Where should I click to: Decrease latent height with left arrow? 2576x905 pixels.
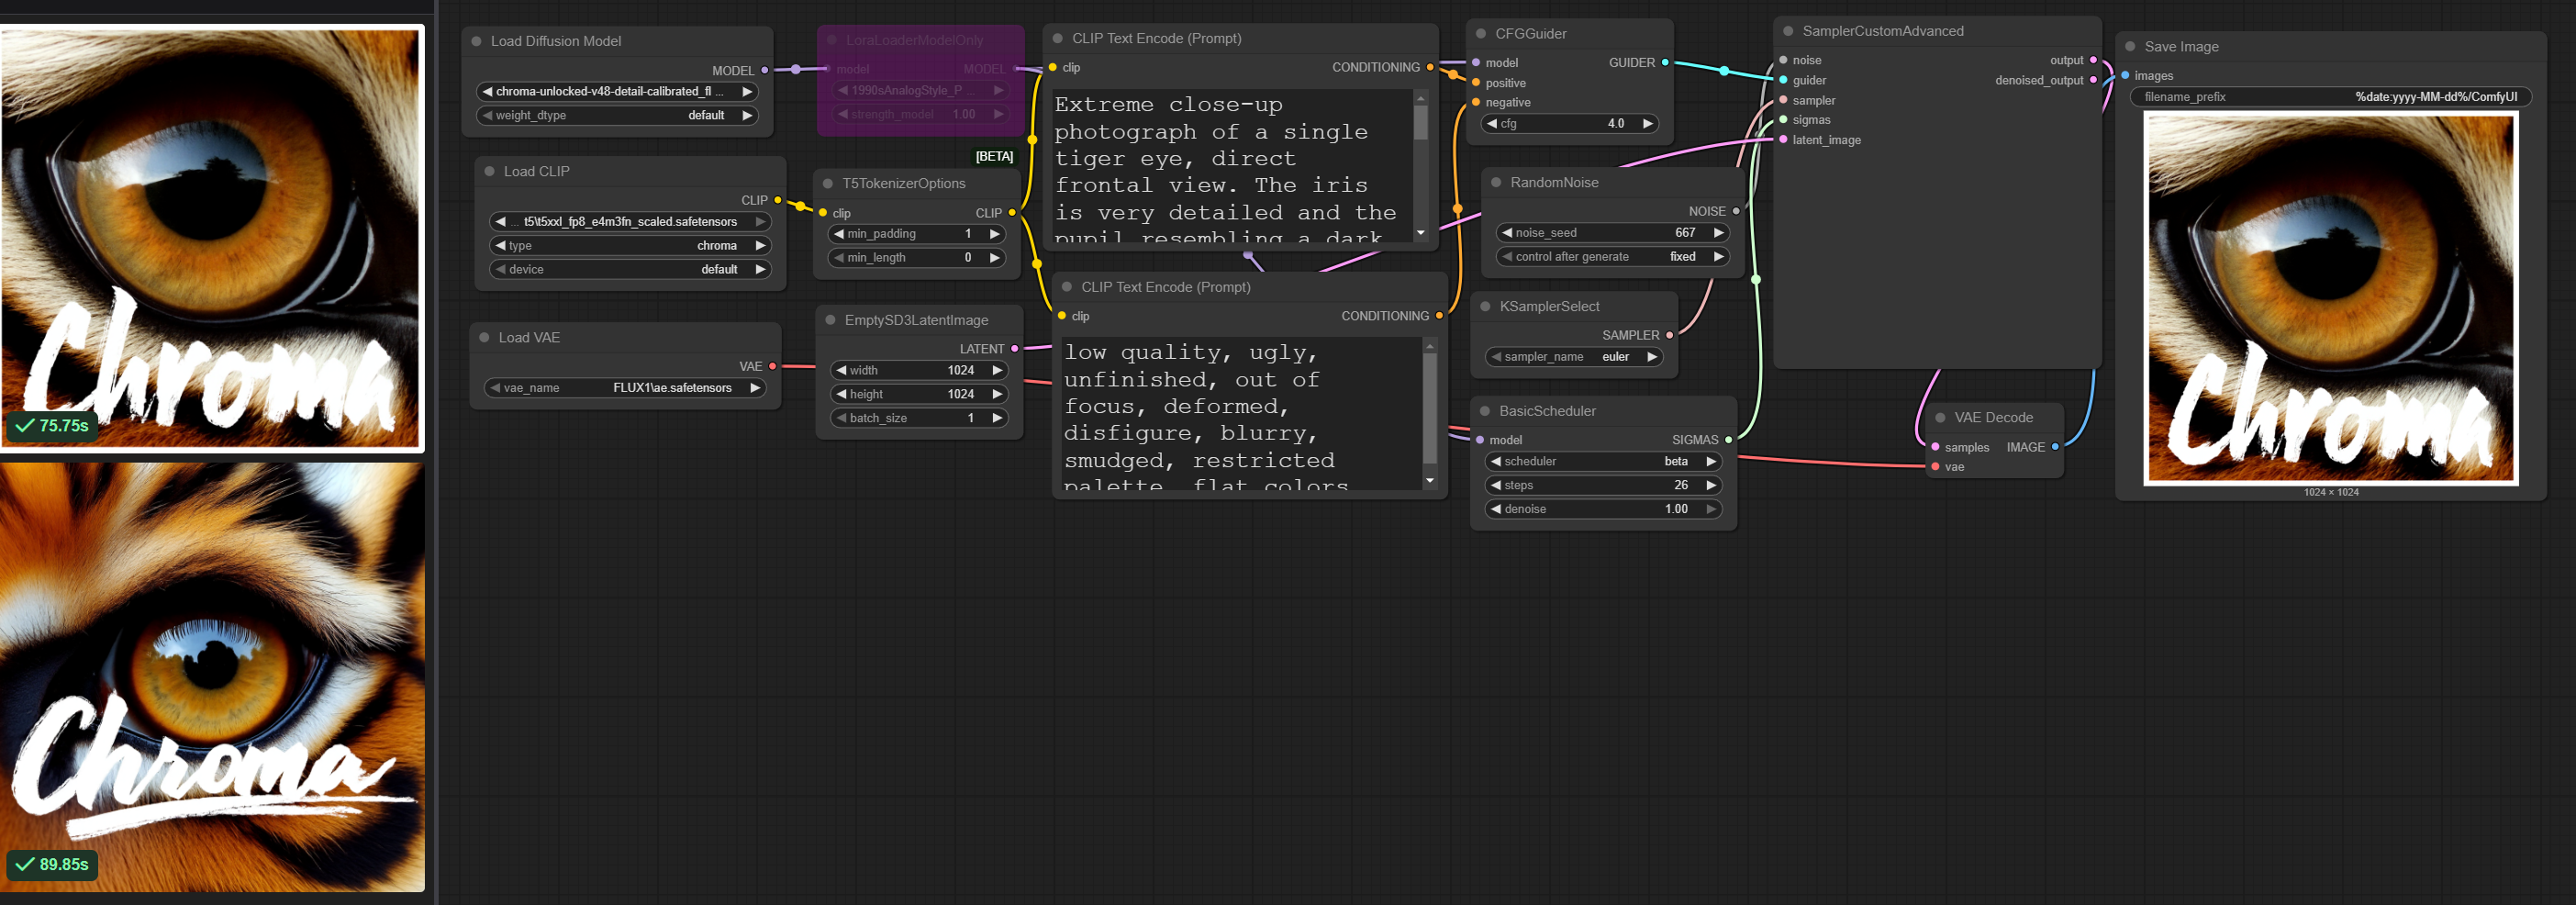(841, 394)
